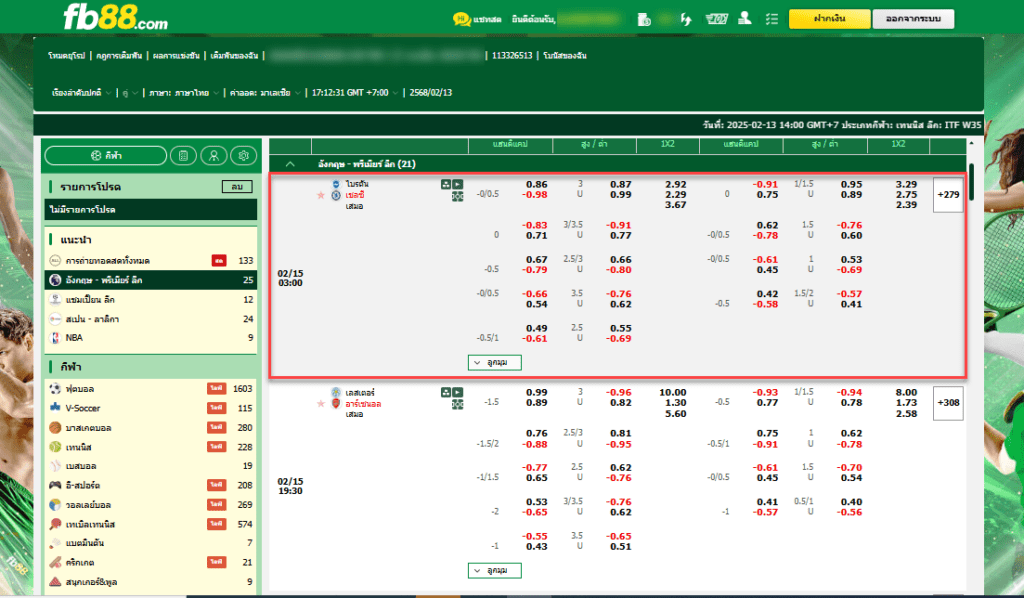
Task: Select the Spain La Liga (สเปน - ลาลีกา) row
Action: pyautogui.click(x=151, y=319)
